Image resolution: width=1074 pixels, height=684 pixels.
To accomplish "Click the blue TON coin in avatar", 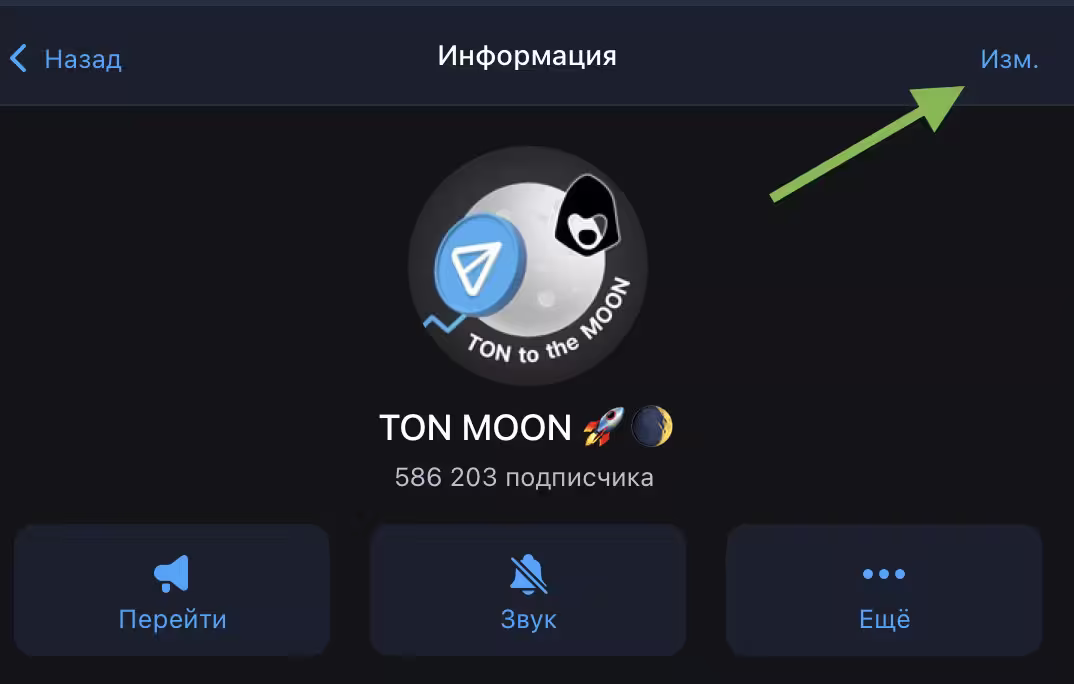I will pyautogui.click(x=479, y=266).
